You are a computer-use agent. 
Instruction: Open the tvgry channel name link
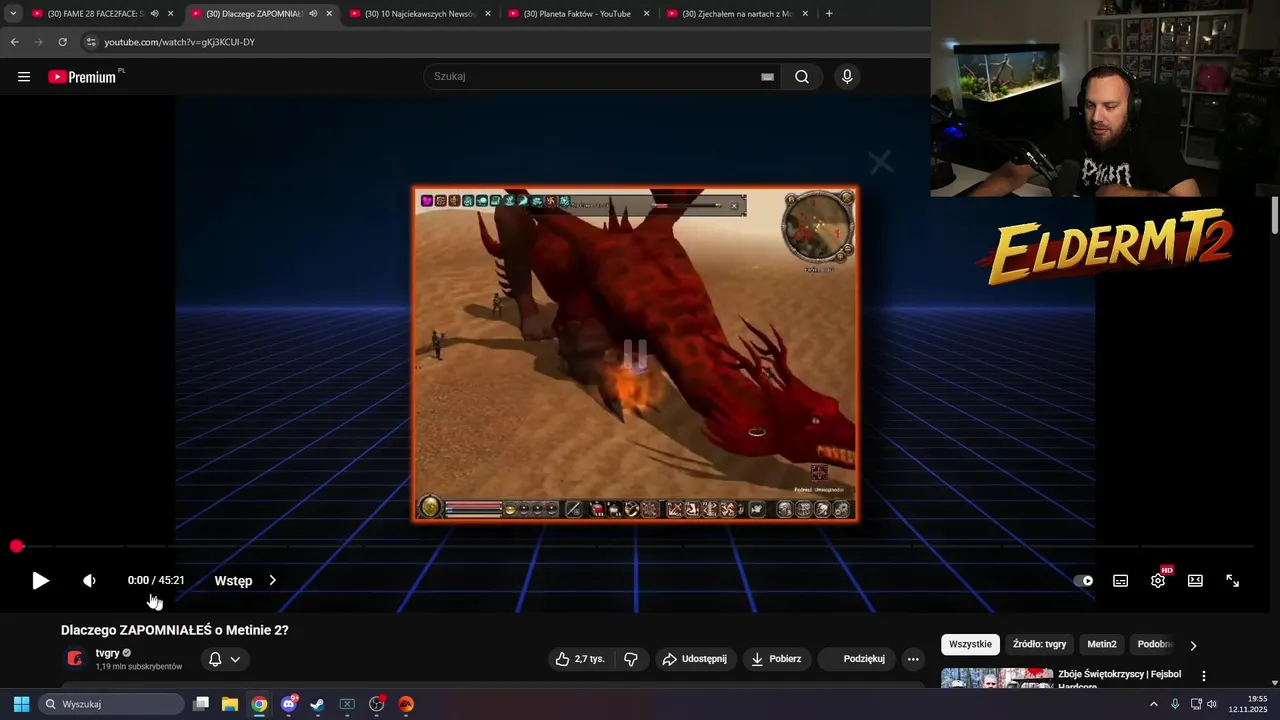click(x=107, y=653)
